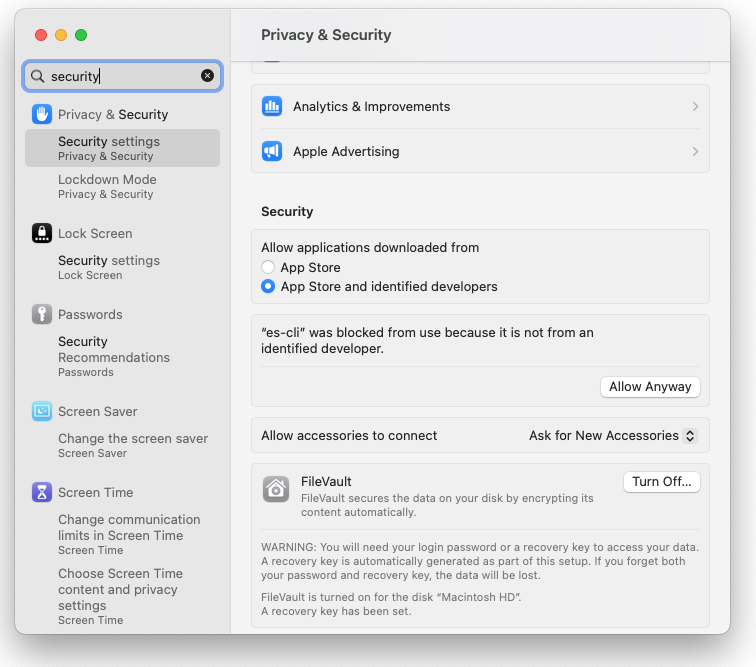The image size is (756, 667).
Task: Click the Privacy & Security hand icon
Action: pos(42,114)
